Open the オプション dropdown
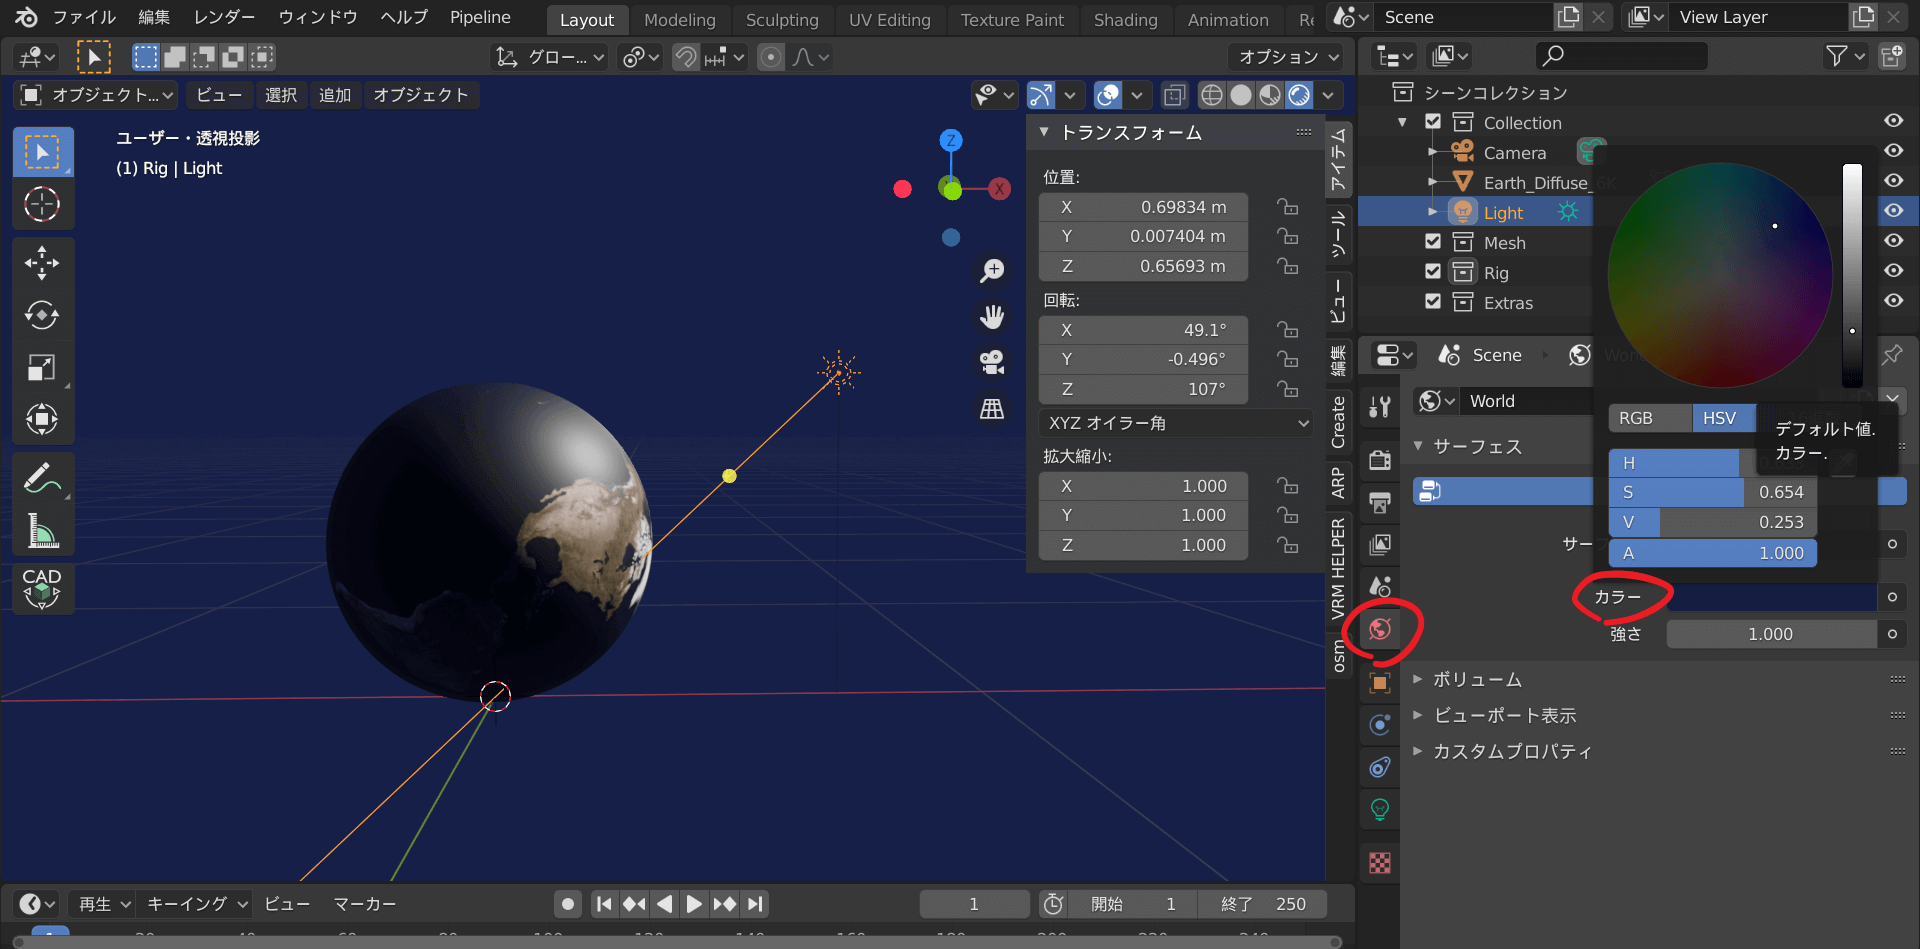Screen dimensions: 1920x949 1288,57
